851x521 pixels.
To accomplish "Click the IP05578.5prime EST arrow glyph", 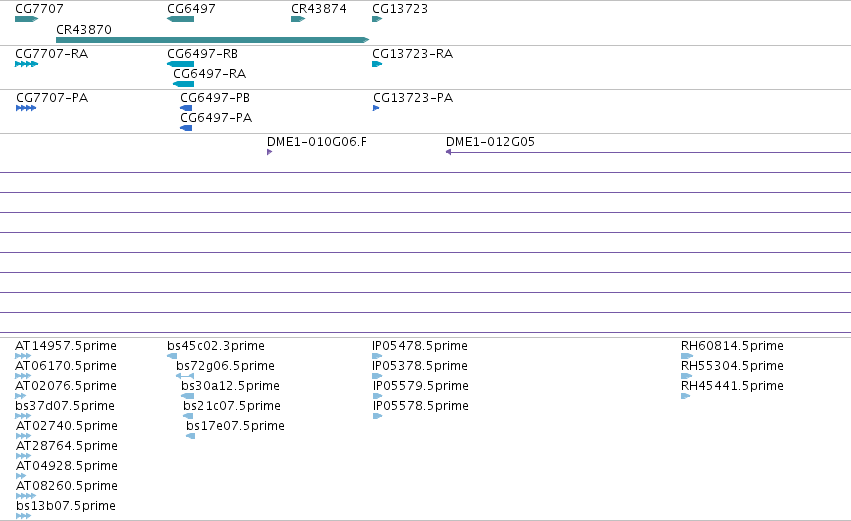I will (378, 416).
